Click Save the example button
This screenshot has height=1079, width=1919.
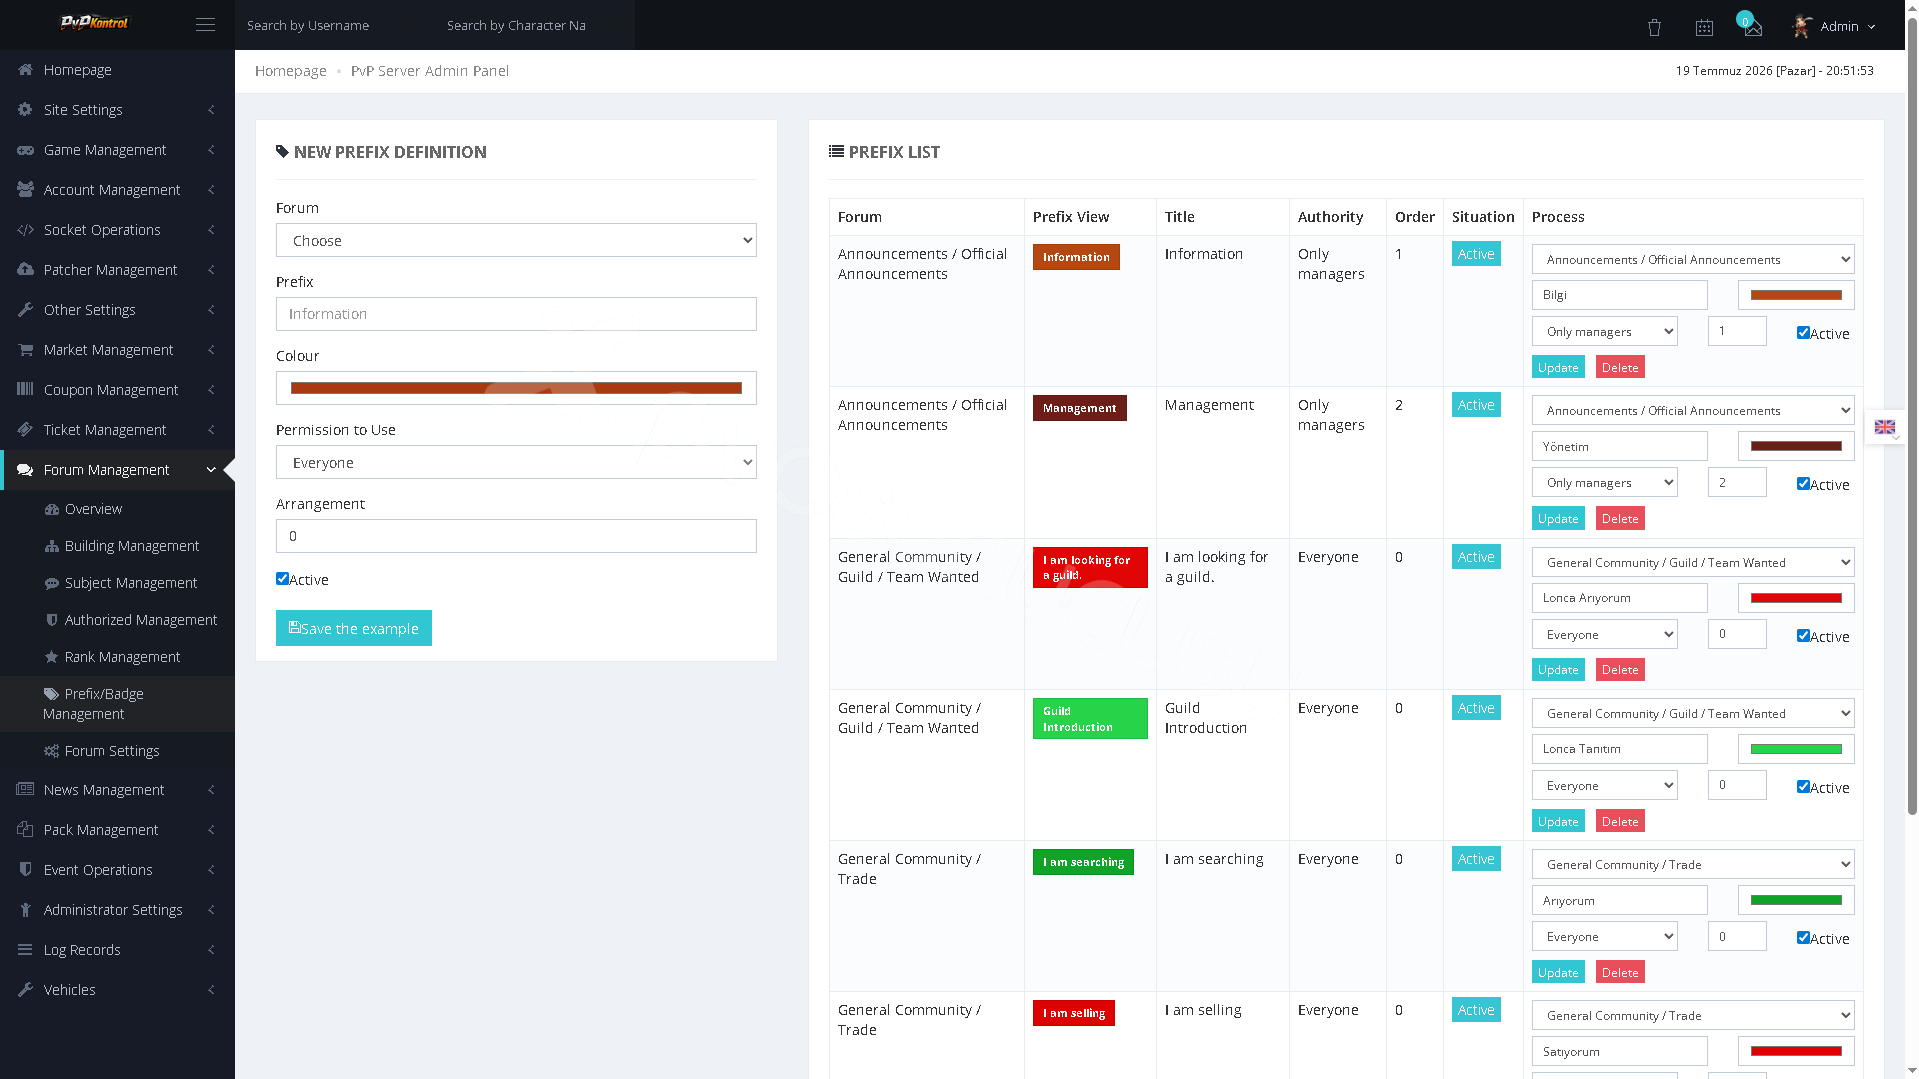tap(354, 628)
